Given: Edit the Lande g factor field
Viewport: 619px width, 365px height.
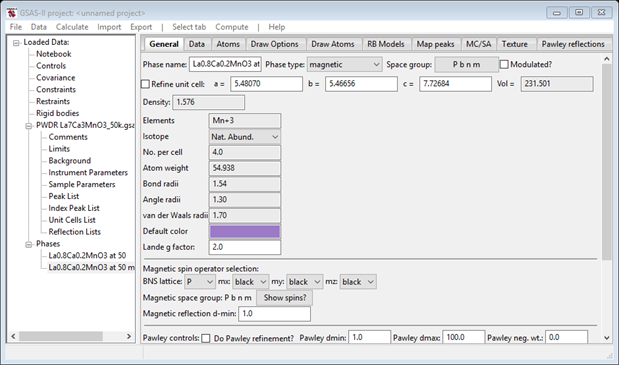Looking at the screenshot, I should click(x=245, y=247).
